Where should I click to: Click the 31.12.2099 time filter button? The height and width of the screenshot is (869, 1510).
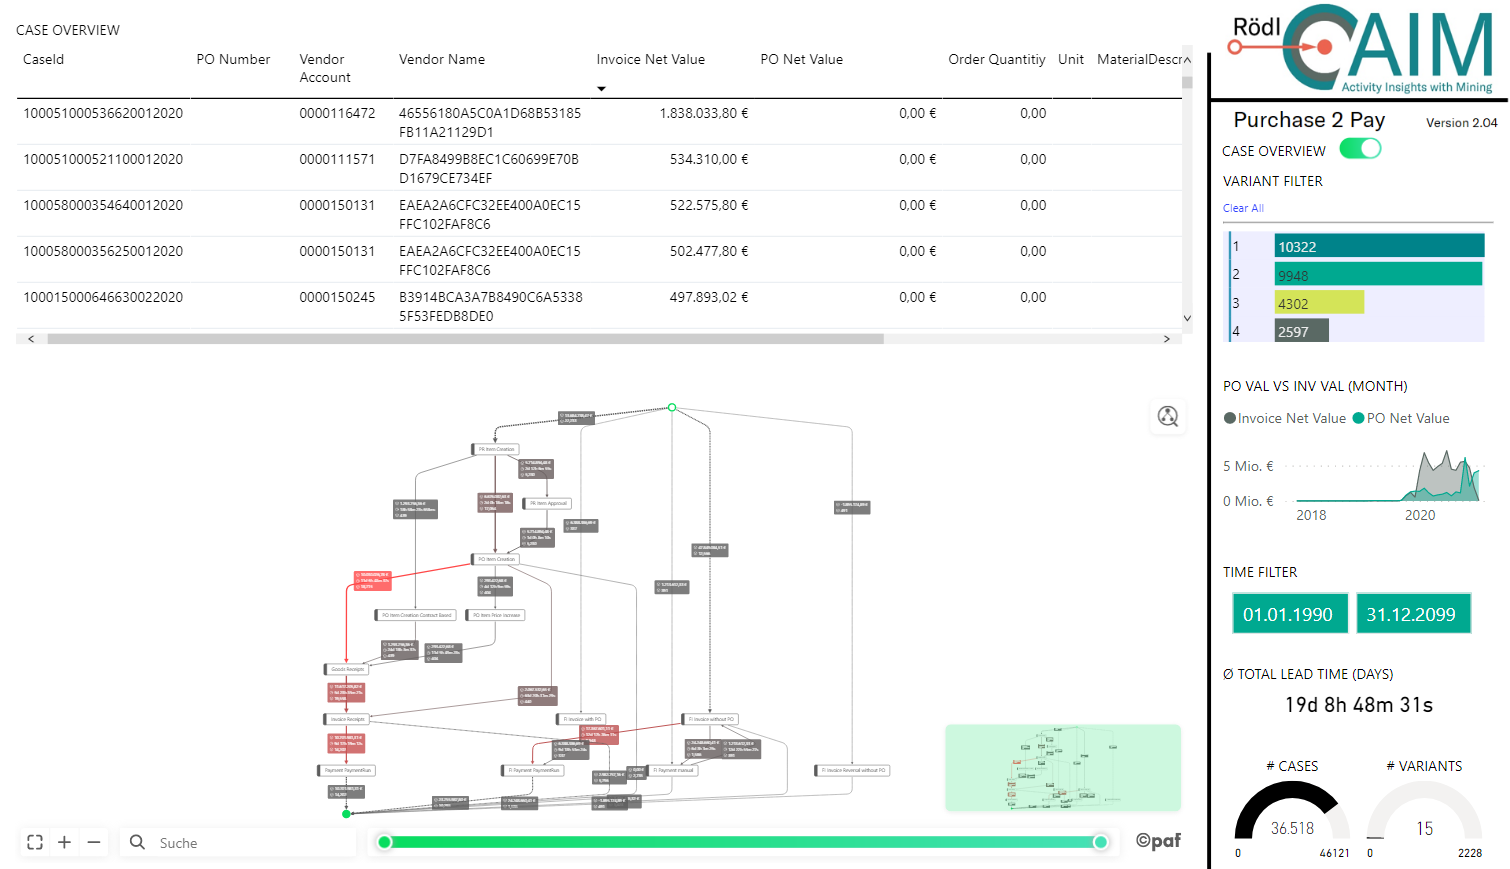(x=1413, y=613)
